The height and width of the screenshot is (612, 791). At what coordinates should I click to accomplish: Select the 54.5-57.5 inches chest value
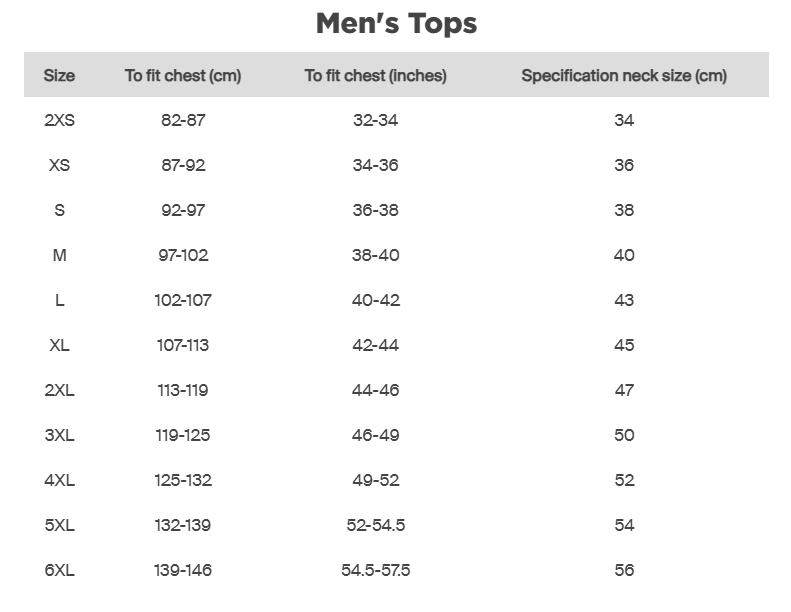click(x=375, y=570)
